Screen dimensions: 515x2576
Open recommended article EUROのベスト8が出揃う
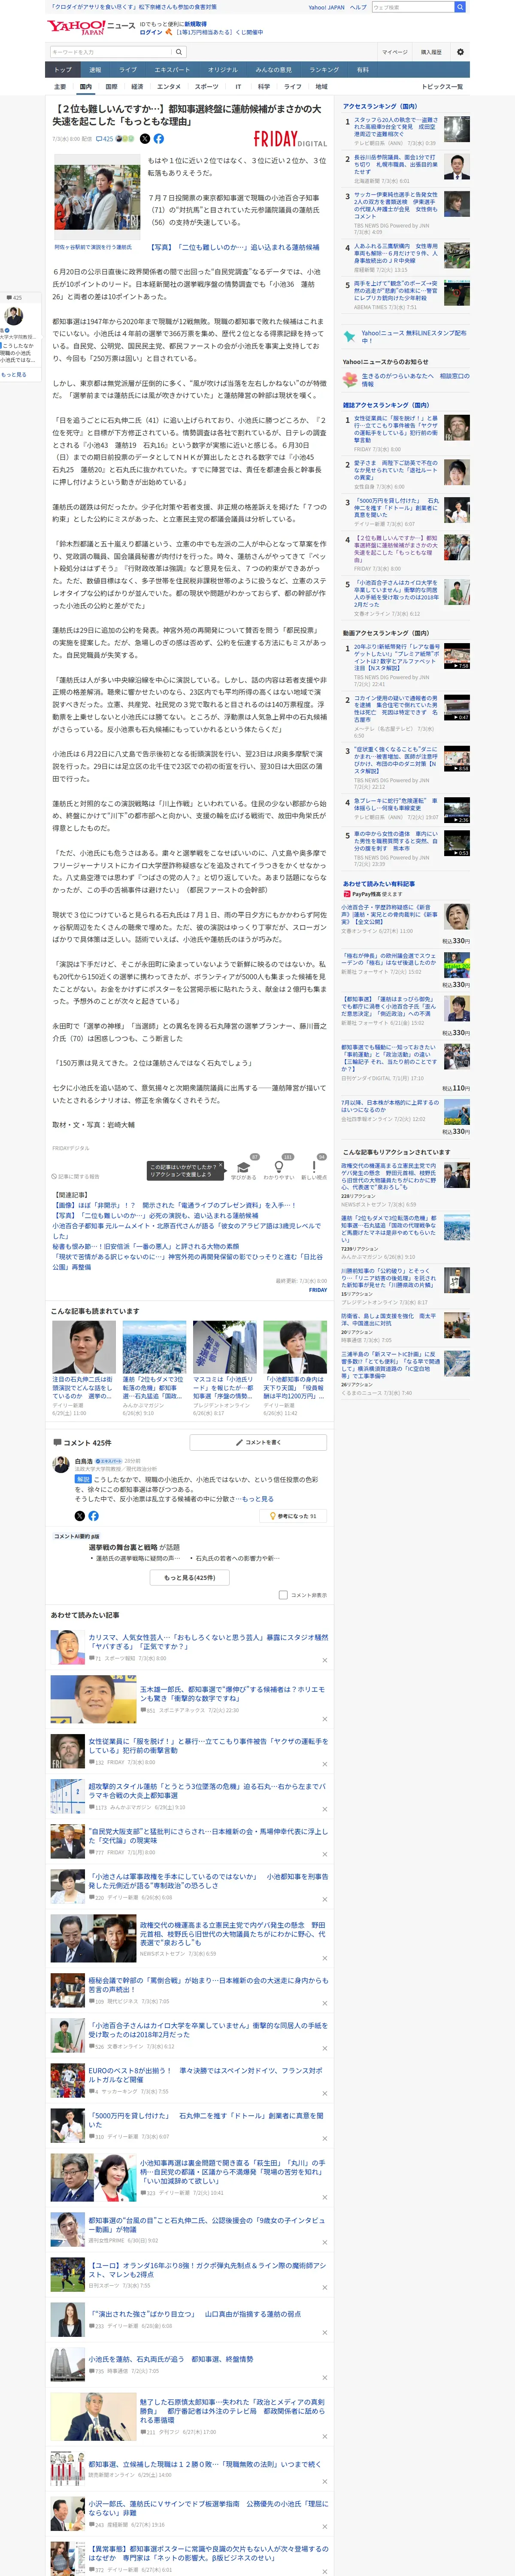tap(205, 2074)
